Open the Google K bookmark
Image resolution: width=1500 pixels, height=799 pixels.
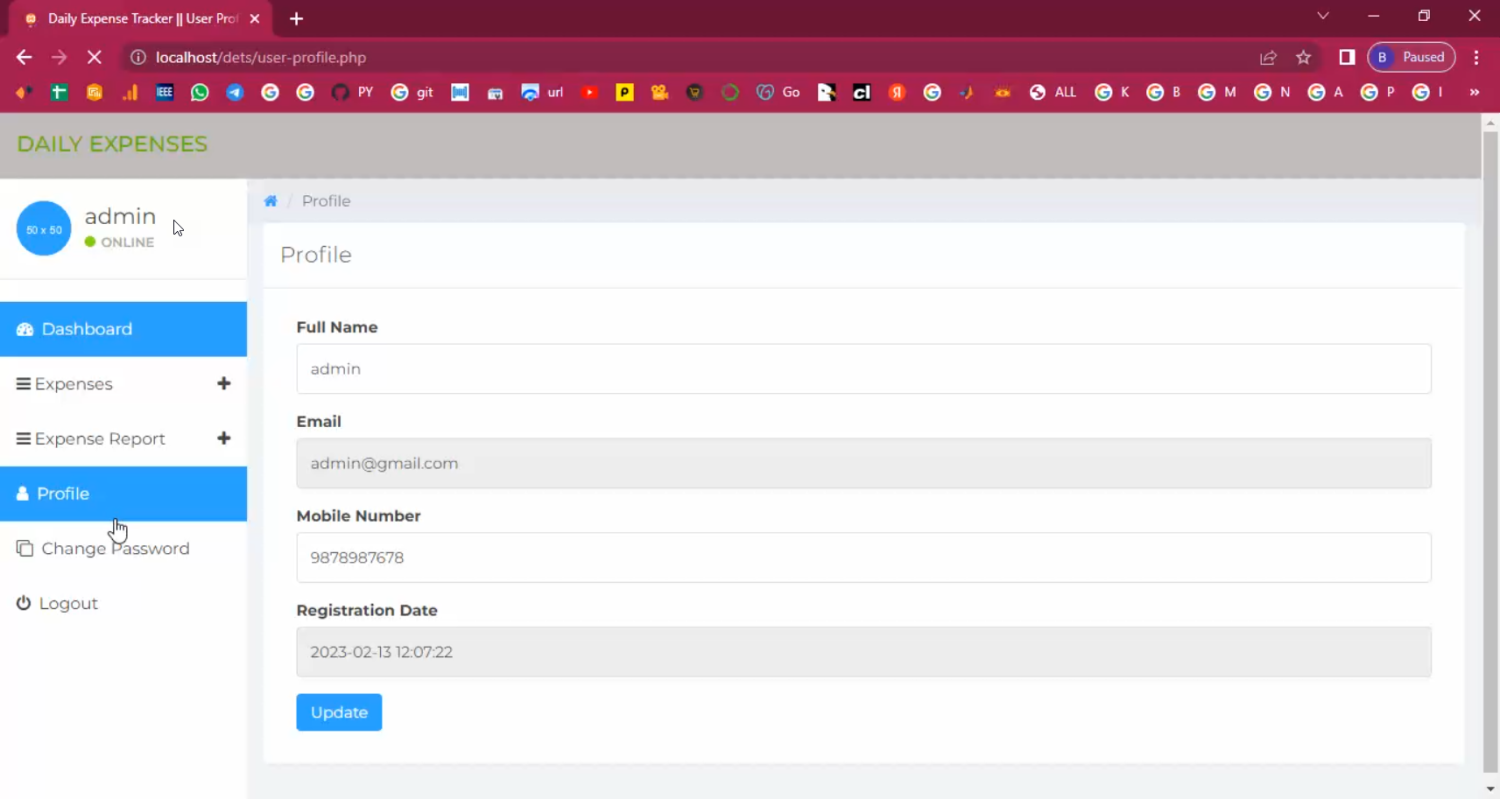coord(1112,92)
